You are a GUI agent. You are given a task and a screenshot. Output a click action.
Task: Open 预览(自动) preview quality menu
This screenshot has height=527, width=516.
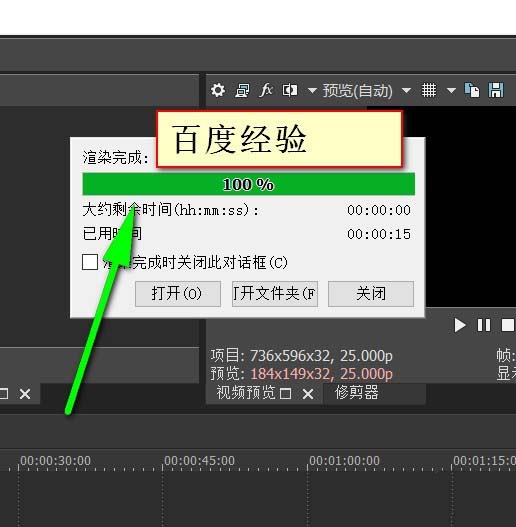tap(357, 90)
